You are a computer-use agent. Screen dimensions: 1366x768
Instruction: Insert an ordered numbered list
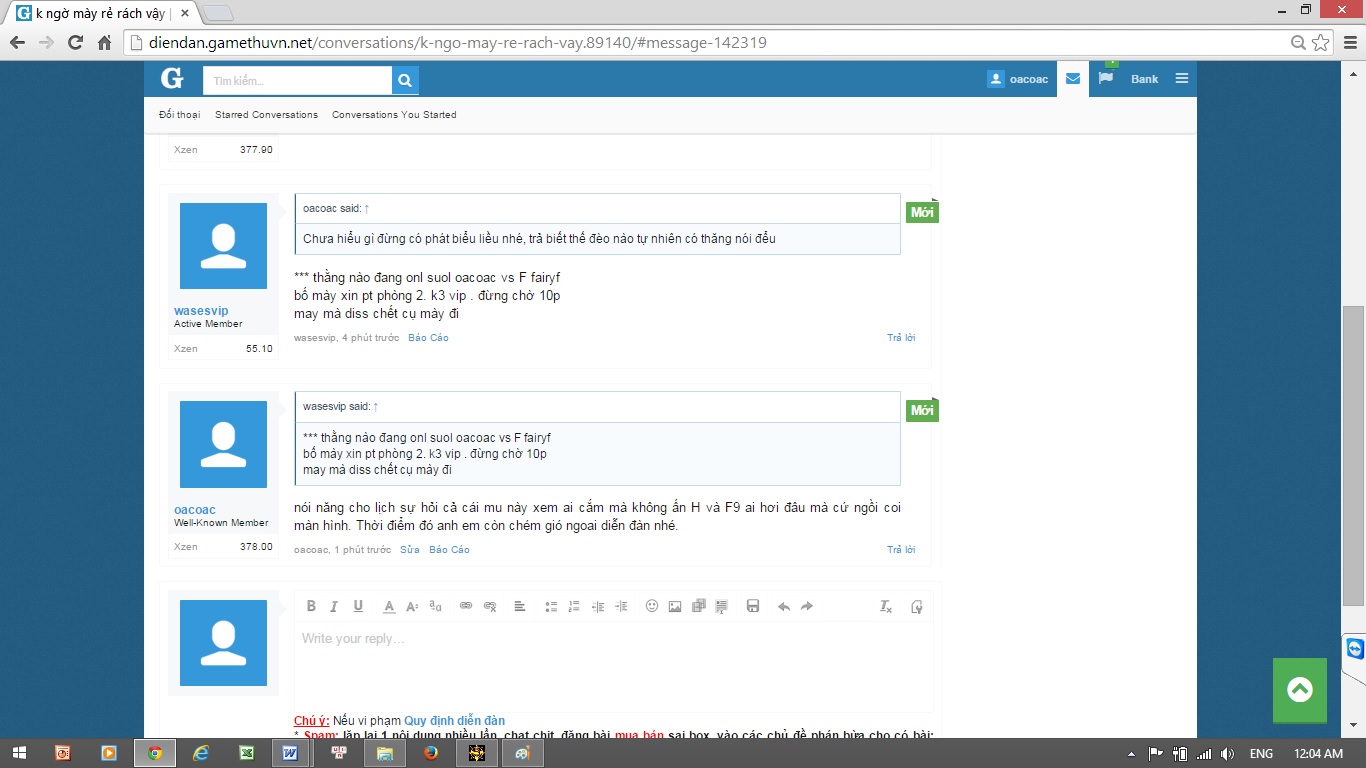coord(574,606)
